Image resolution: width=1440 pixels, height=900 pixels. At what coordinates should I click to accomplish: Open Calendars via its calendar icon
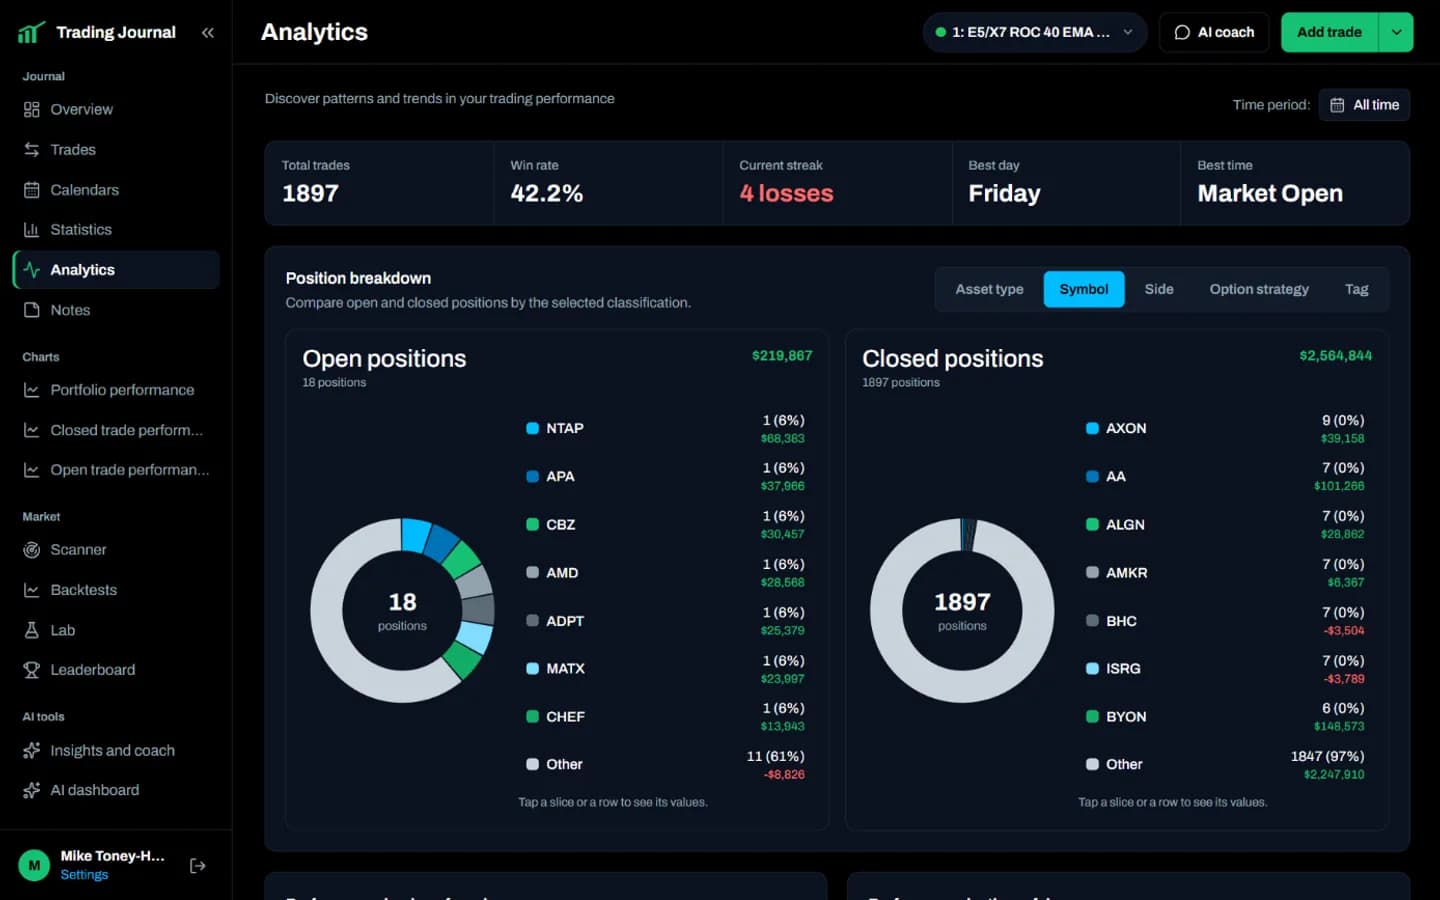pos(32,190)
